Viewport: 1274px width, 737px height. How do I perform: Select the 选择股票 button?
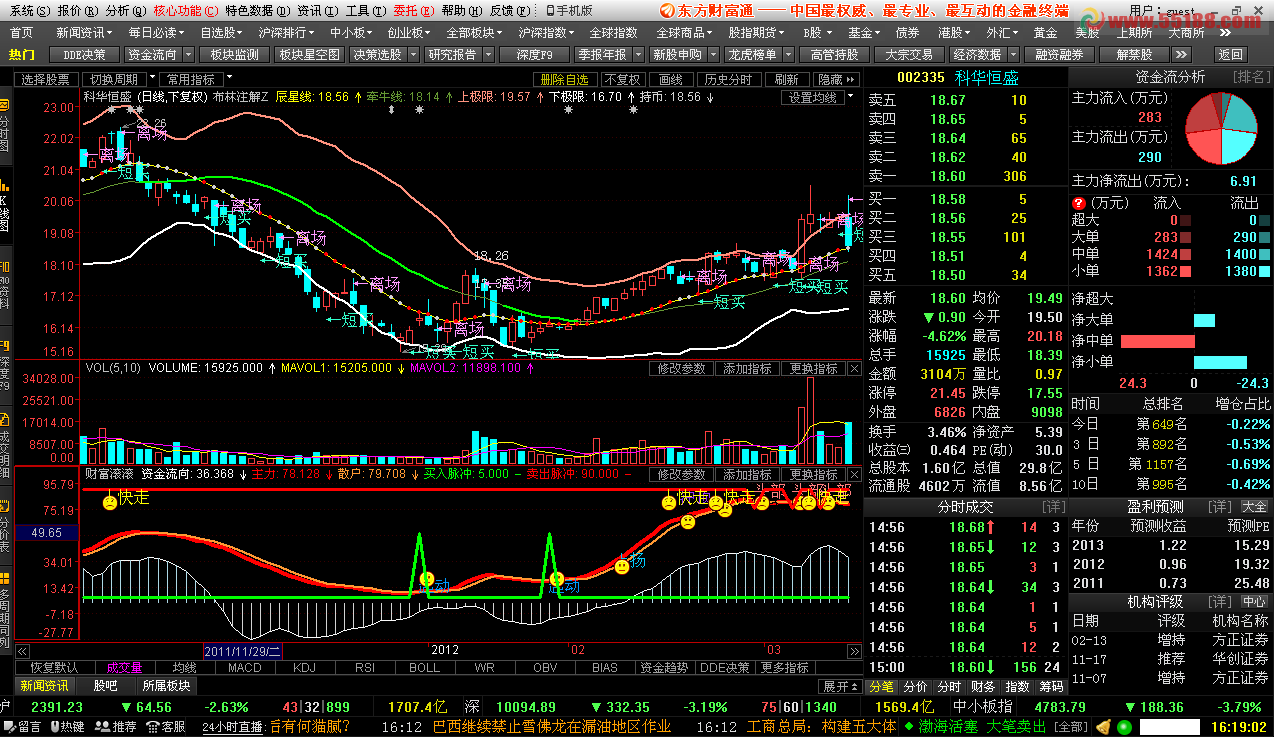coord(45,79)
